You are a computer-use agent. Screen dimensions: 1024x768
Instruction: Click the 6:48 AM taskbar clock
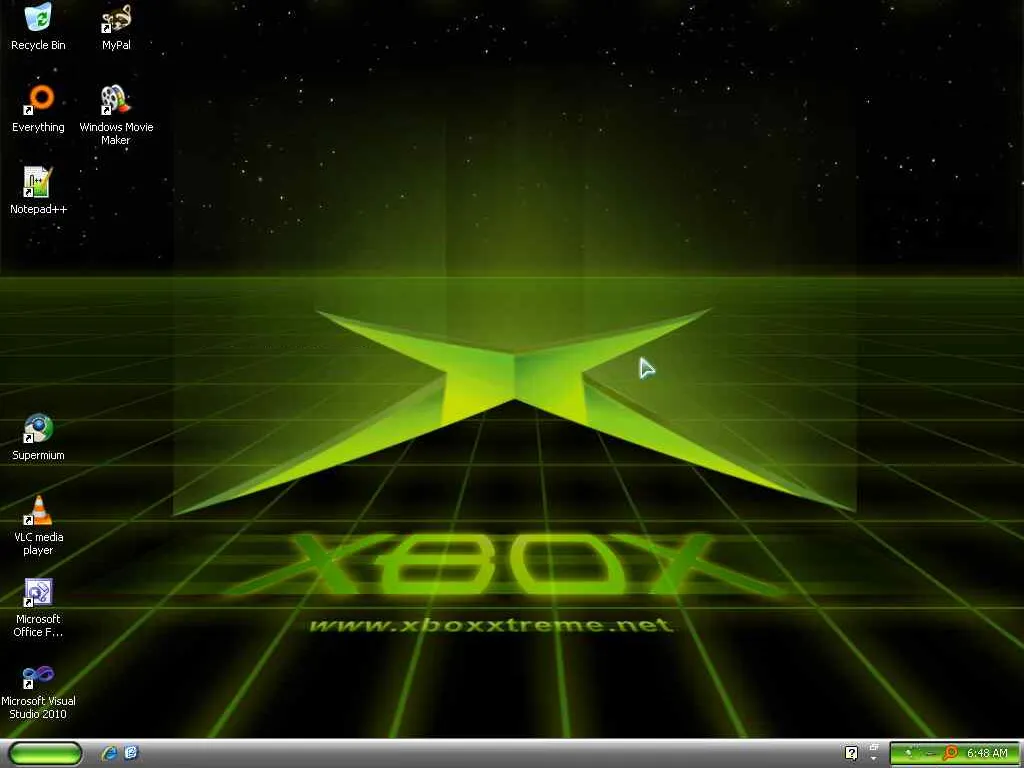[x=987, y=754]
